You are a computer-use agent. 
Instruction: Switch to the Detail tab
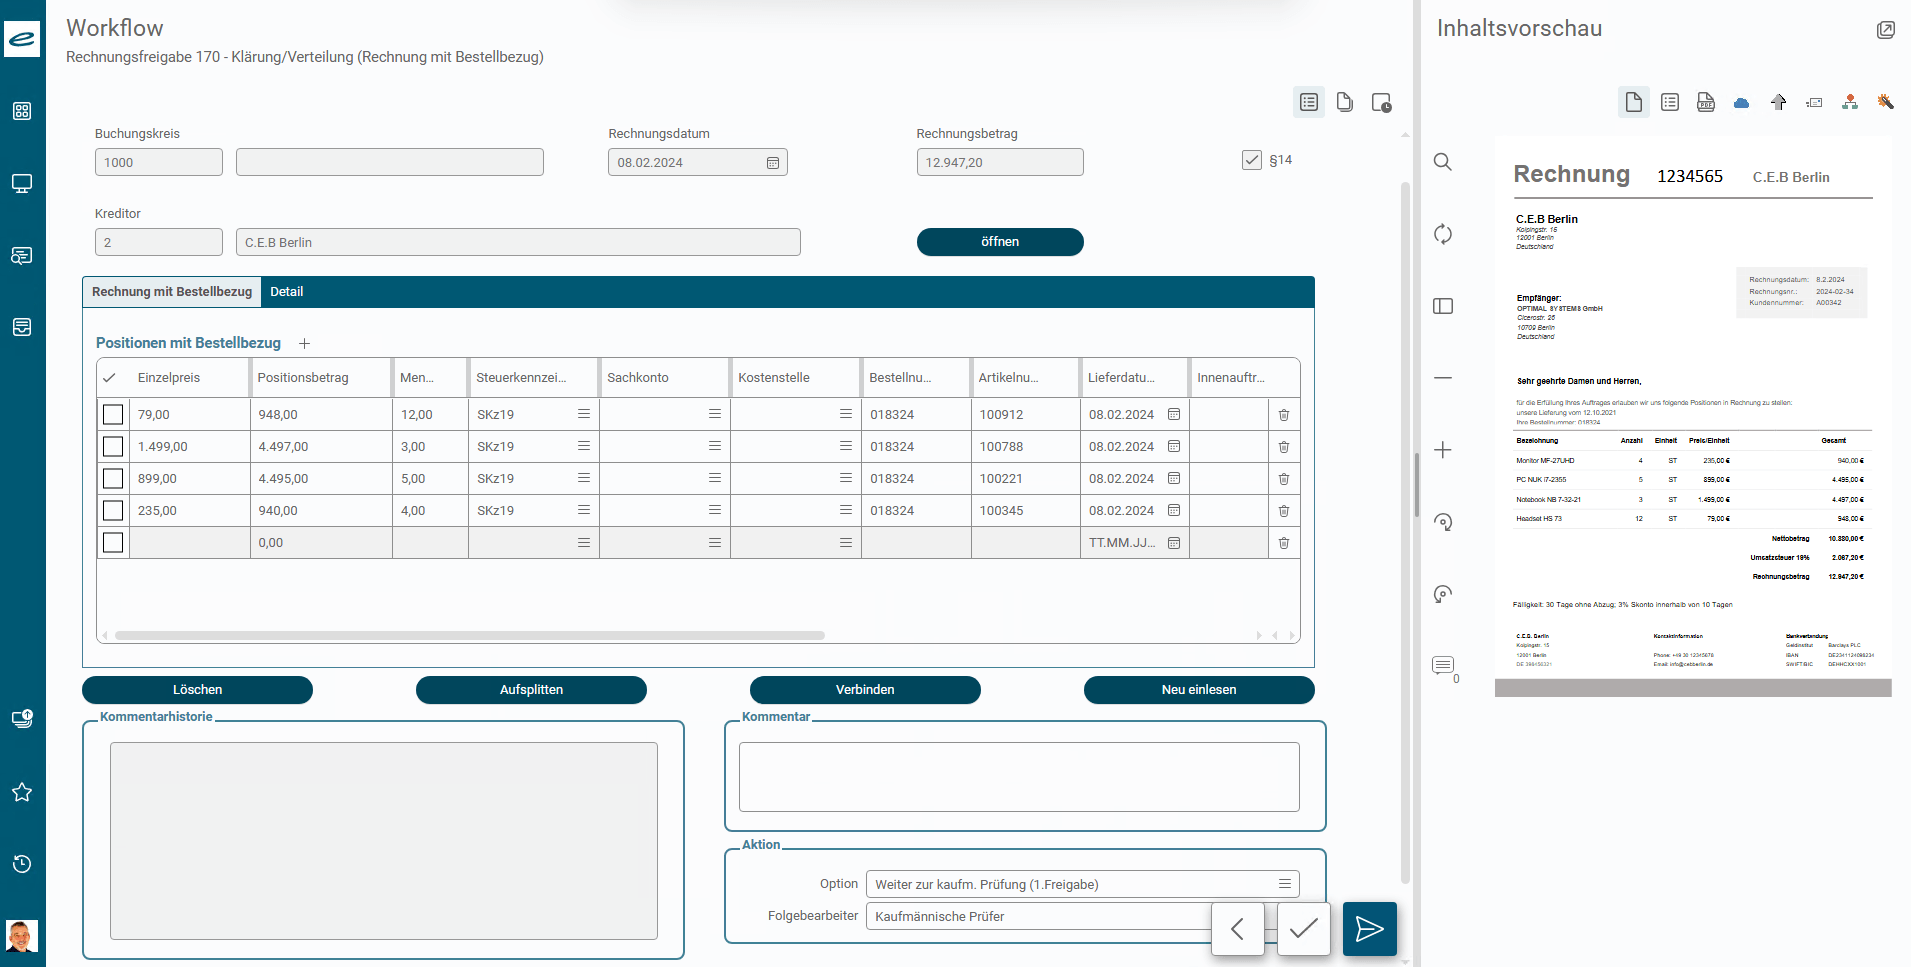click(286, 292)
